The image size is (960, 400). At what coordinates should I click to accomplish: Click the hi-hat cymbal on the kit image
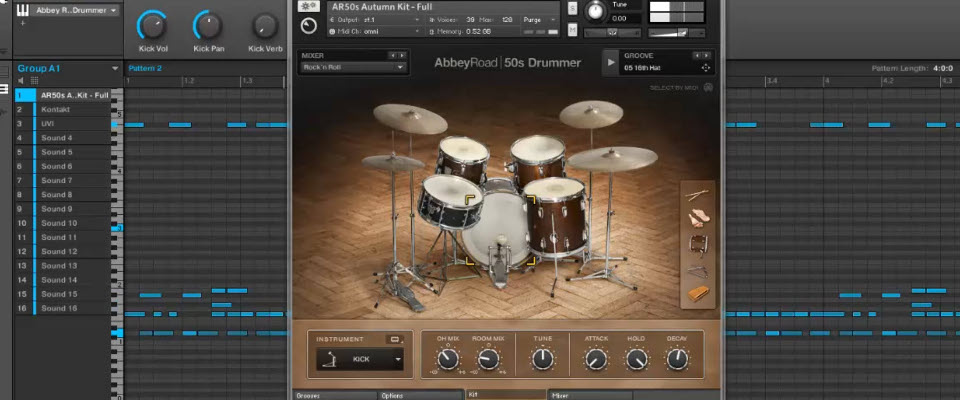pyautogui.click(x=392, y=162)
